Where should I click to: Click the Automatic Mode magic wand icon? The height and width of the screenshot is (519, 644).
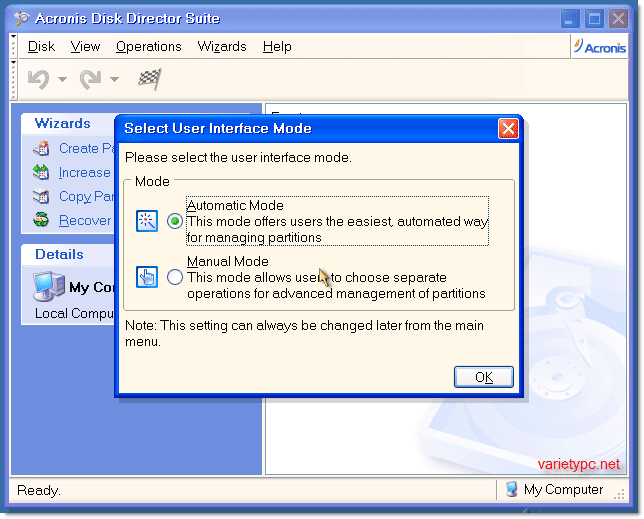[147, 221]
